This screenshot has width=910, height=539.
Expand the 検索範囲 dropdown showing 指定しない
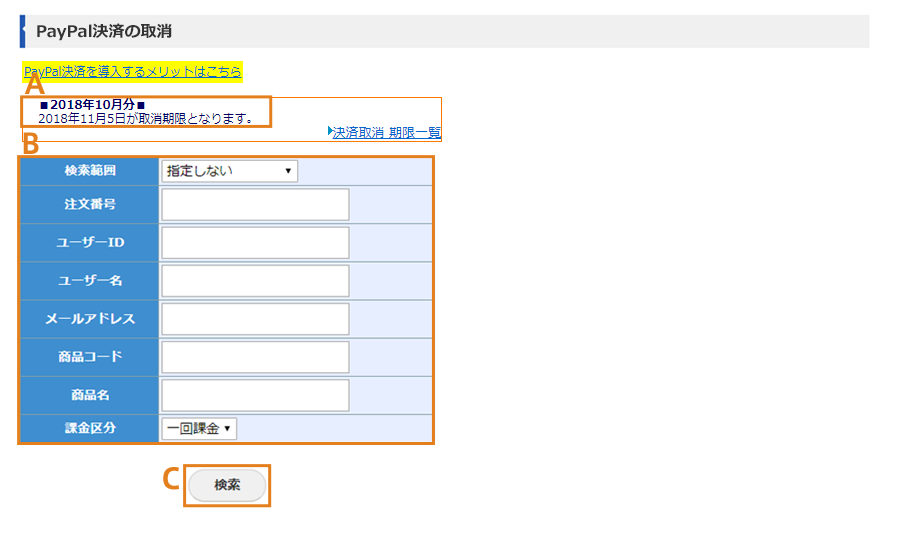click(x=229, y=171)
